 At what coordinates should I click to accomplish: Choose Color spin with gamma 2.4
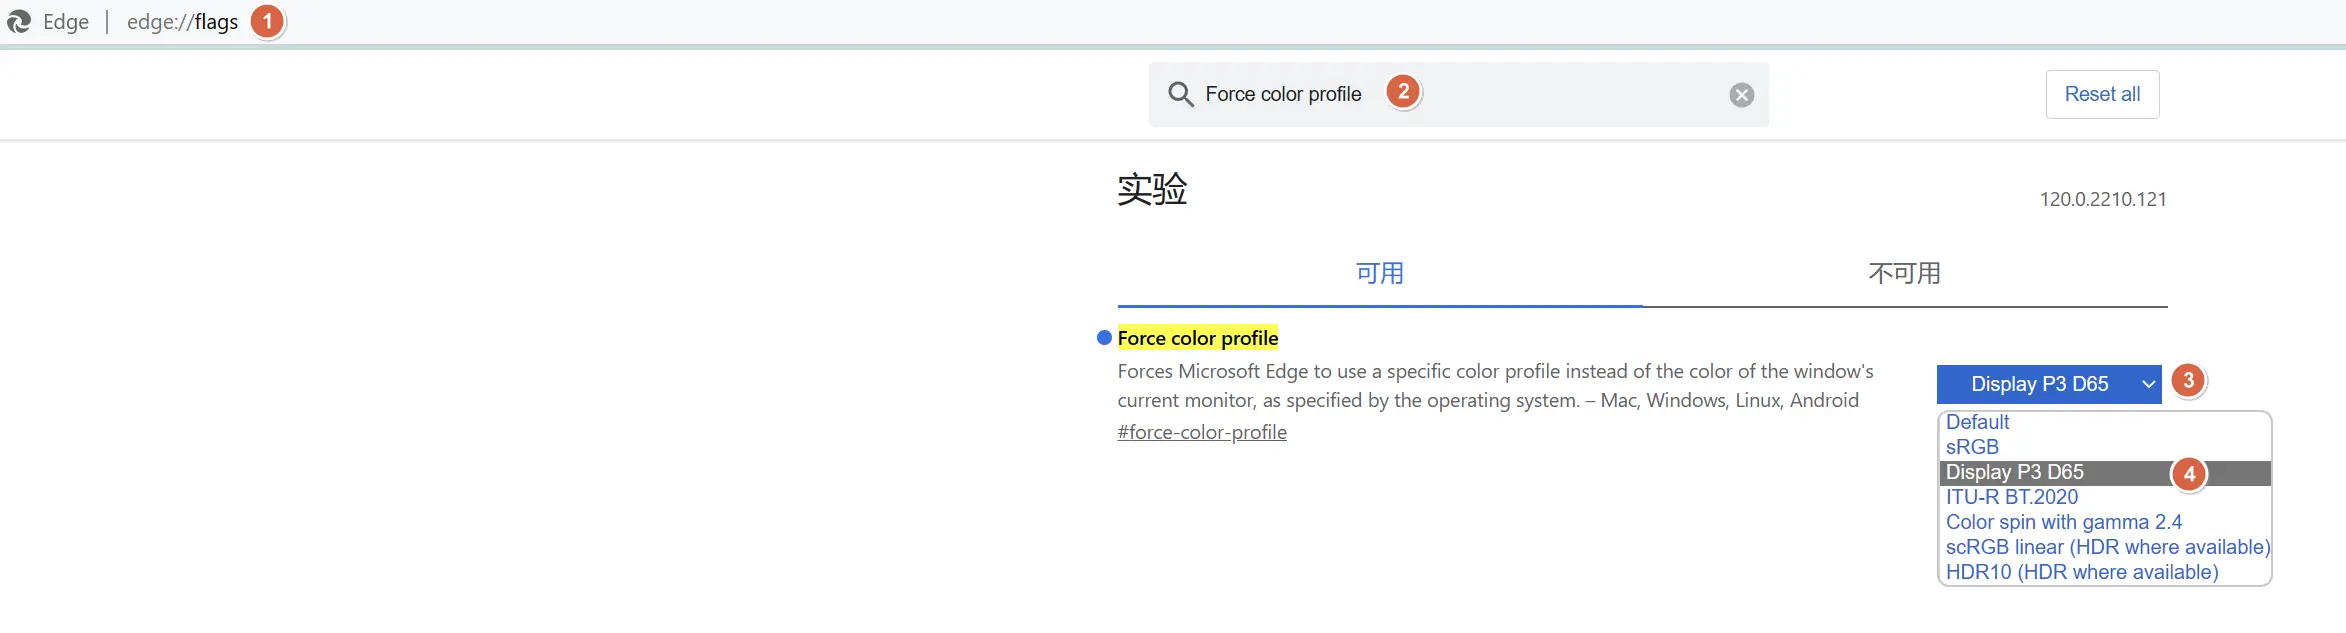pos(2063,522)
